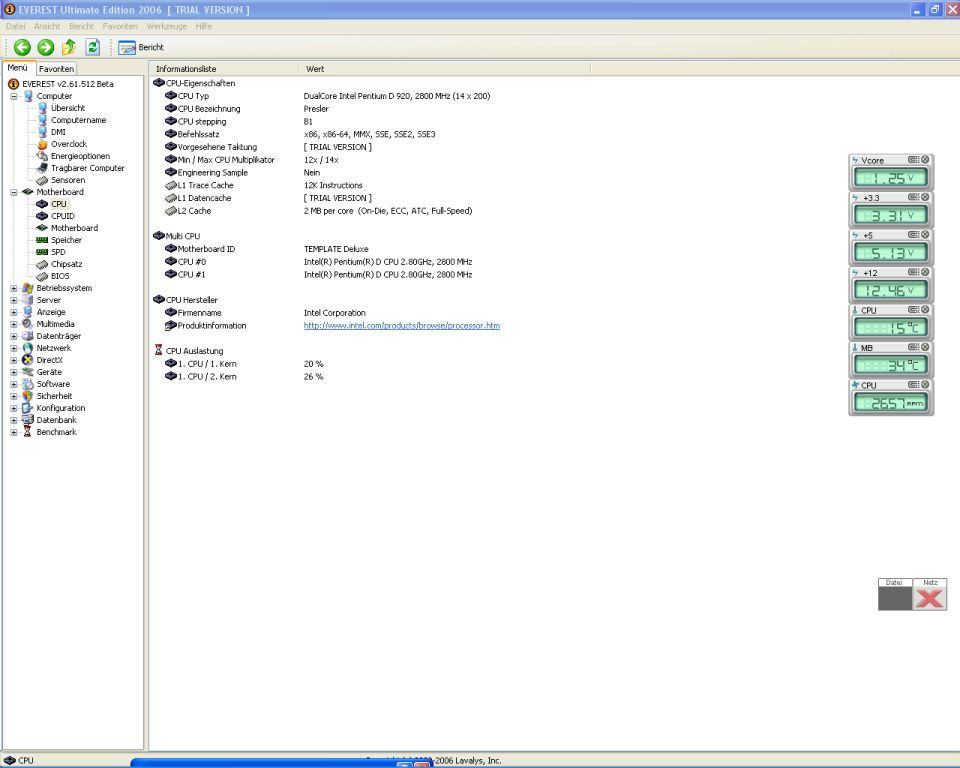The height and width of the screenshot is (768, 960).
Task: Click the CPU fan rpm gadget display
Action: click(891, 403)
